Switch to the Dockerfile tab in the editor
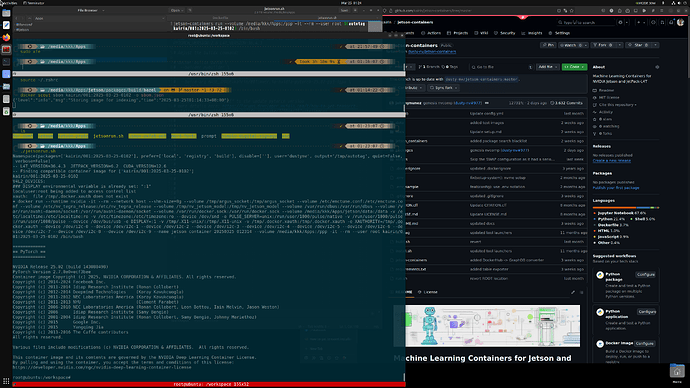 click(220, 18)
